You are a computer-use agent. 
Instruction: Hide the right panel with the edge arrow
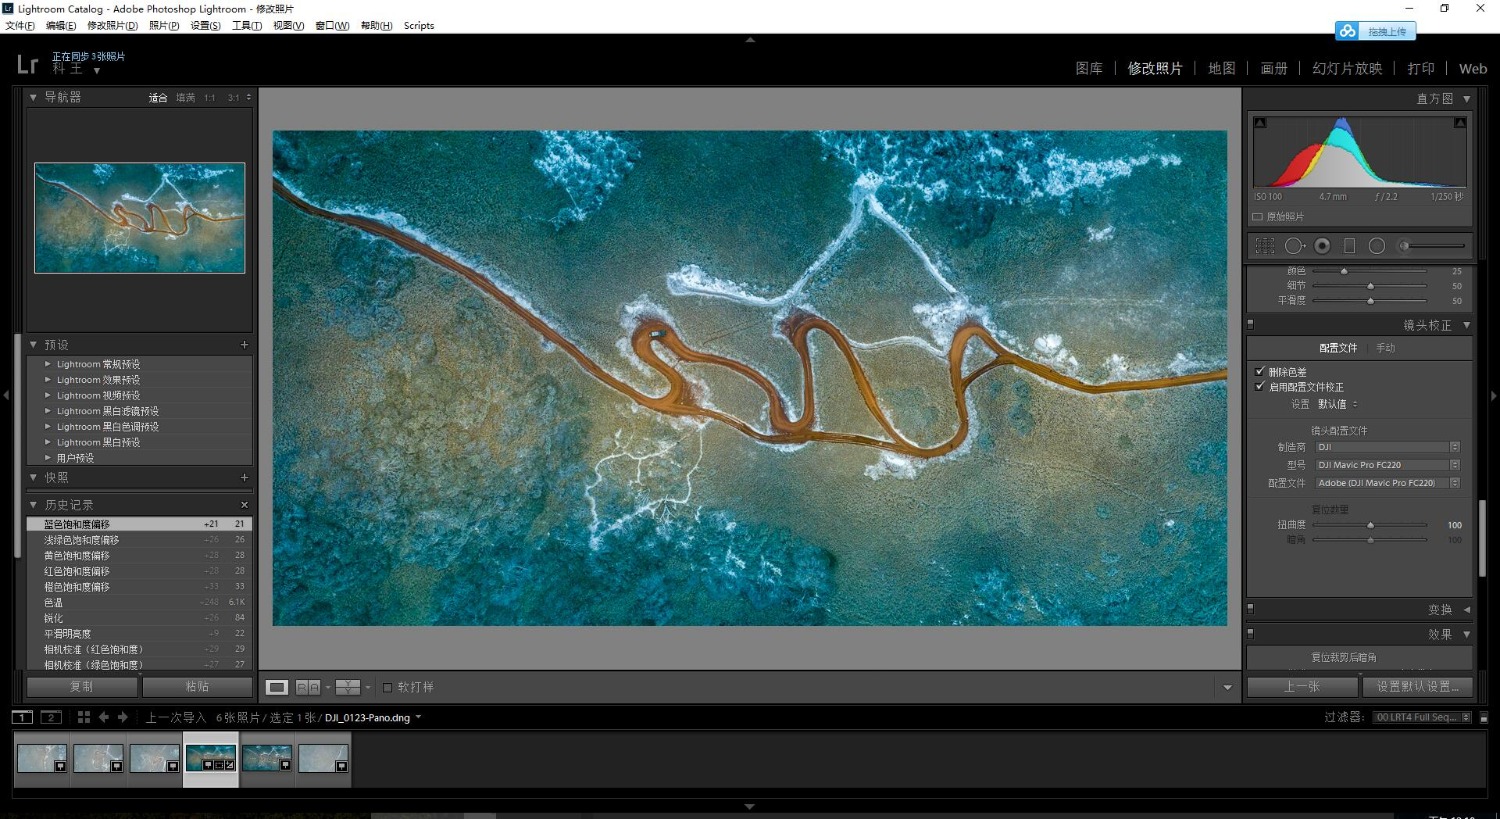coord(1494,396)
